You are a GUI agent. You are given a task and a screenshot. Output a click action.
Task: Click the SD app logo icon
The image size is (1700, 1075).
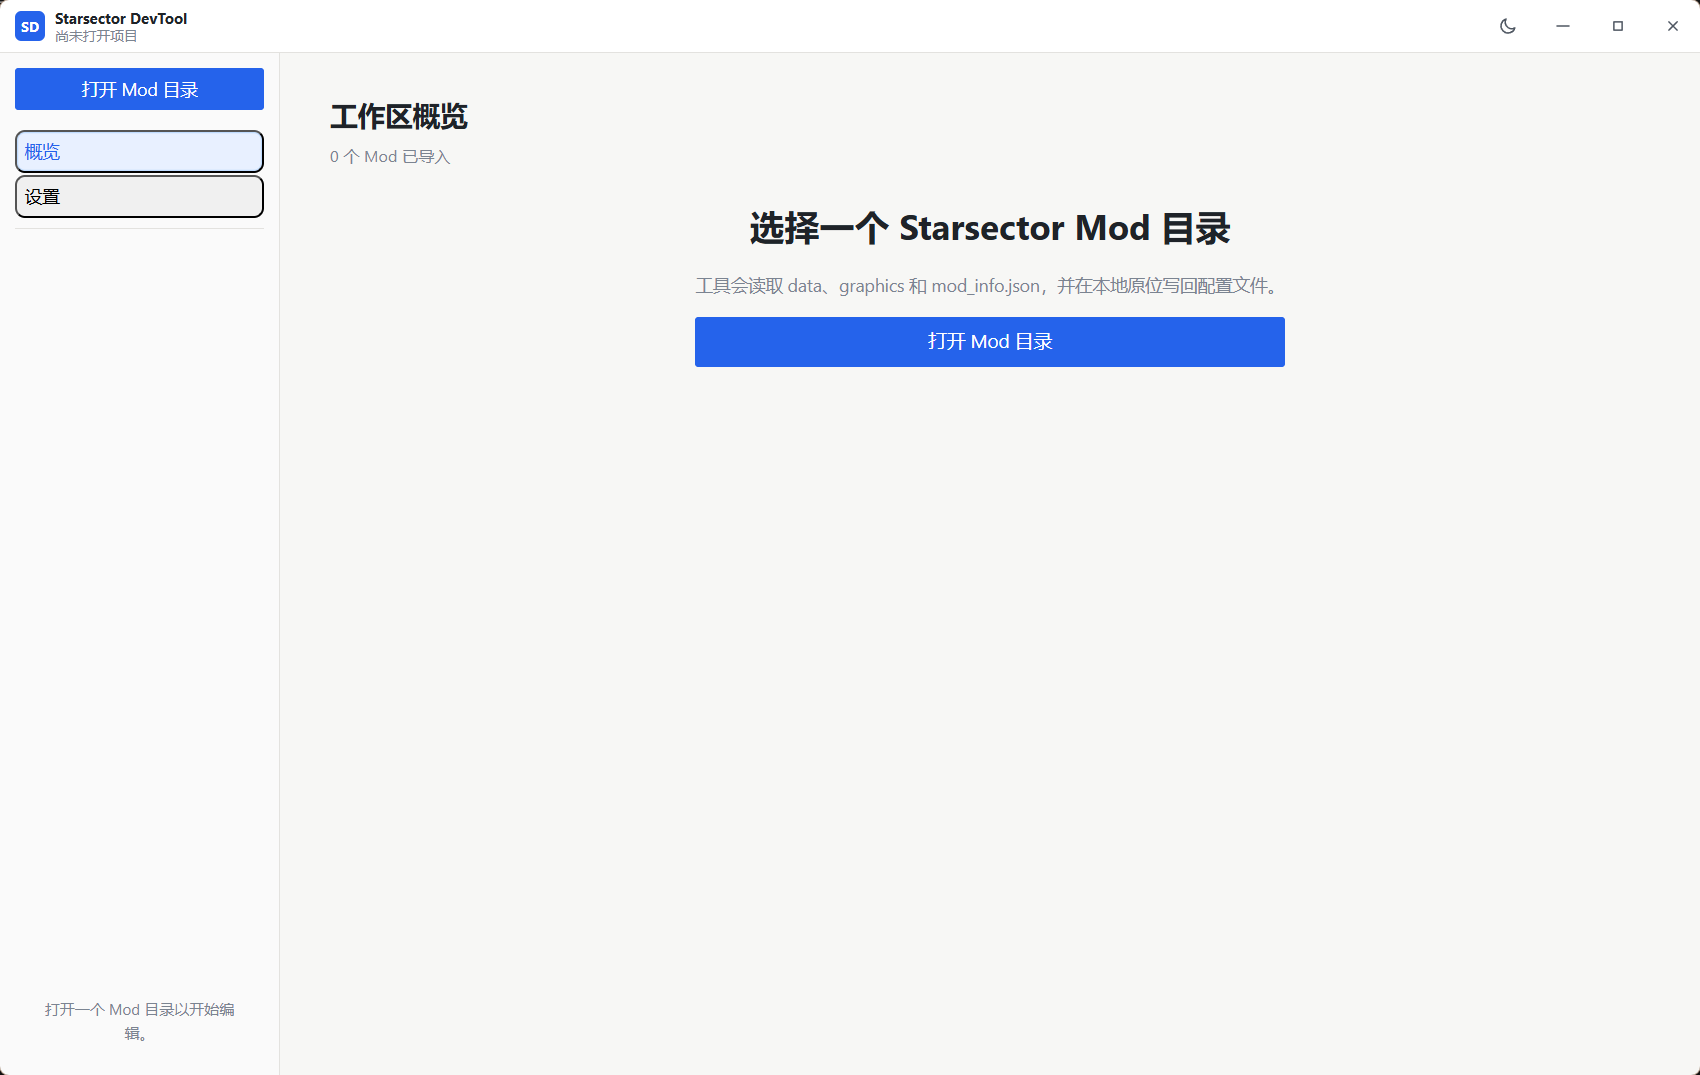(x=30, y=27)
